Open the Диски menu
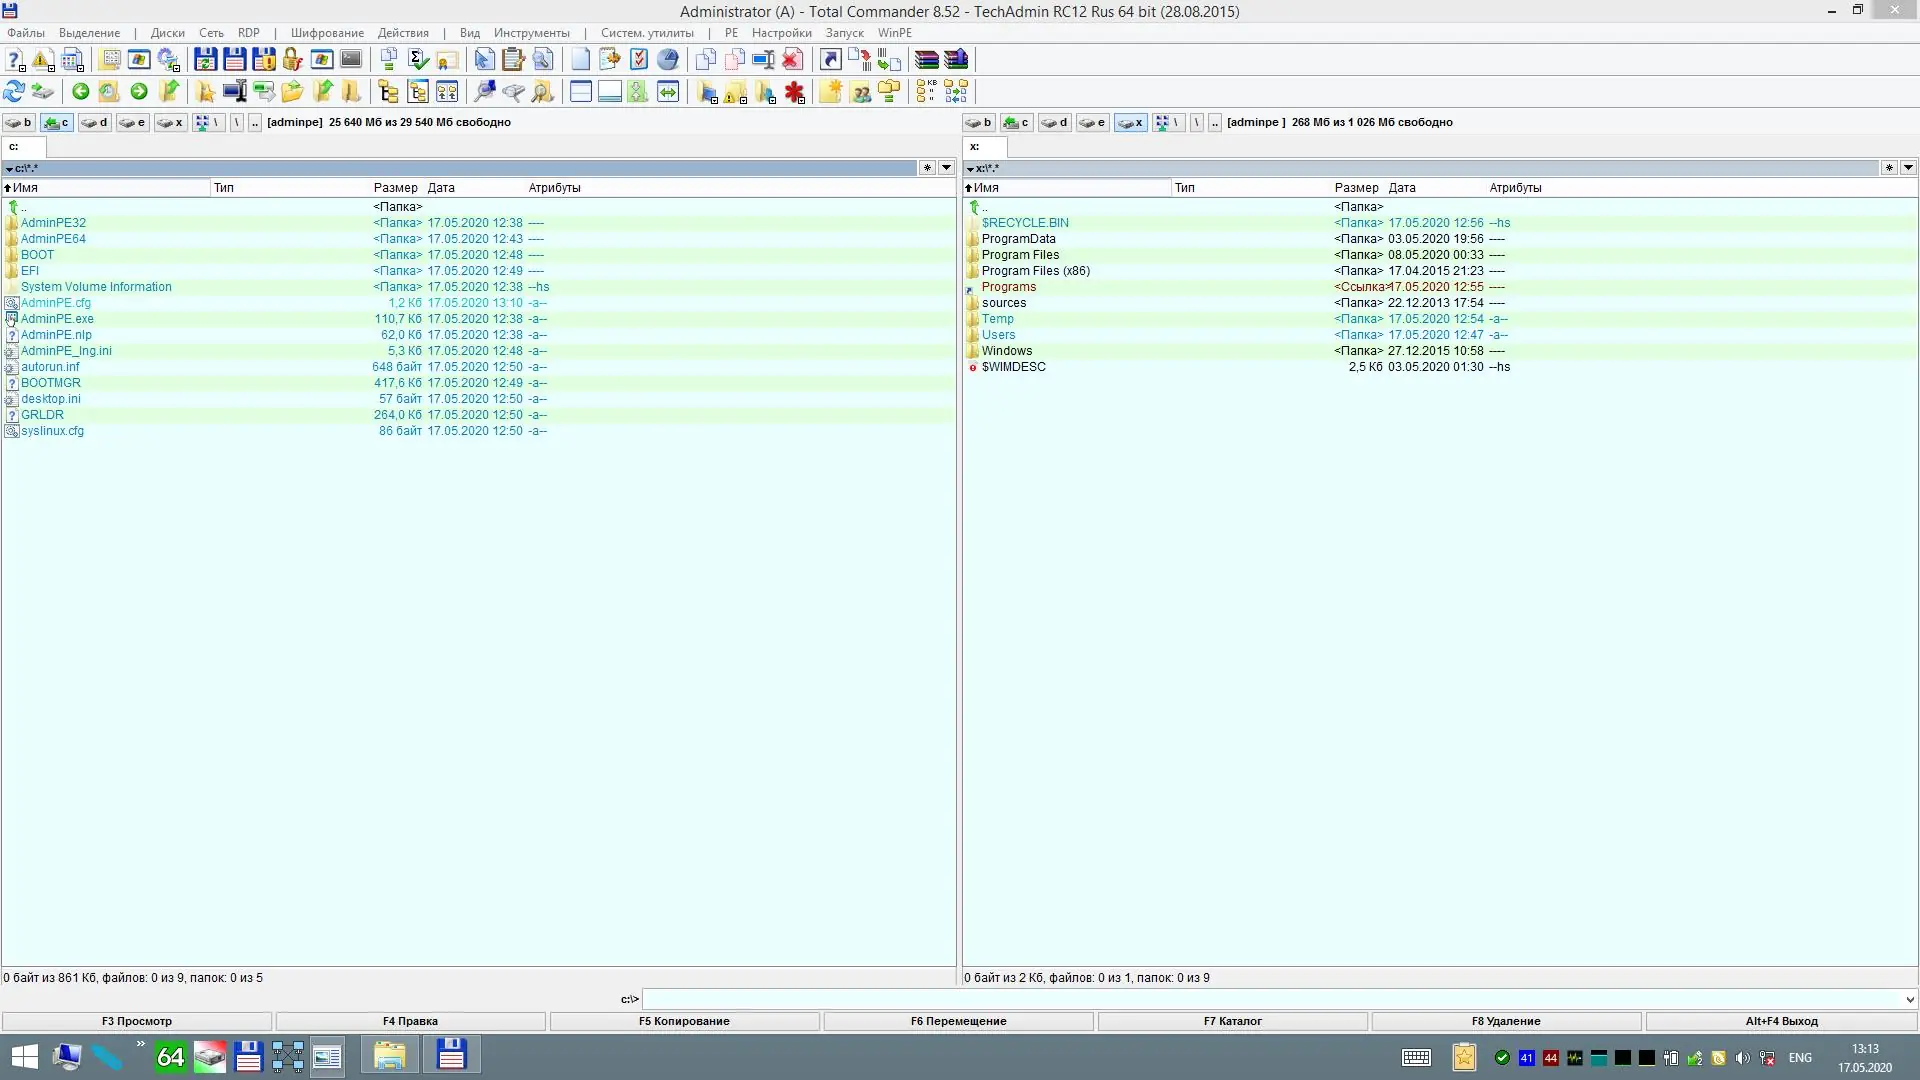1920x1080 pixels. pos(167,33)
